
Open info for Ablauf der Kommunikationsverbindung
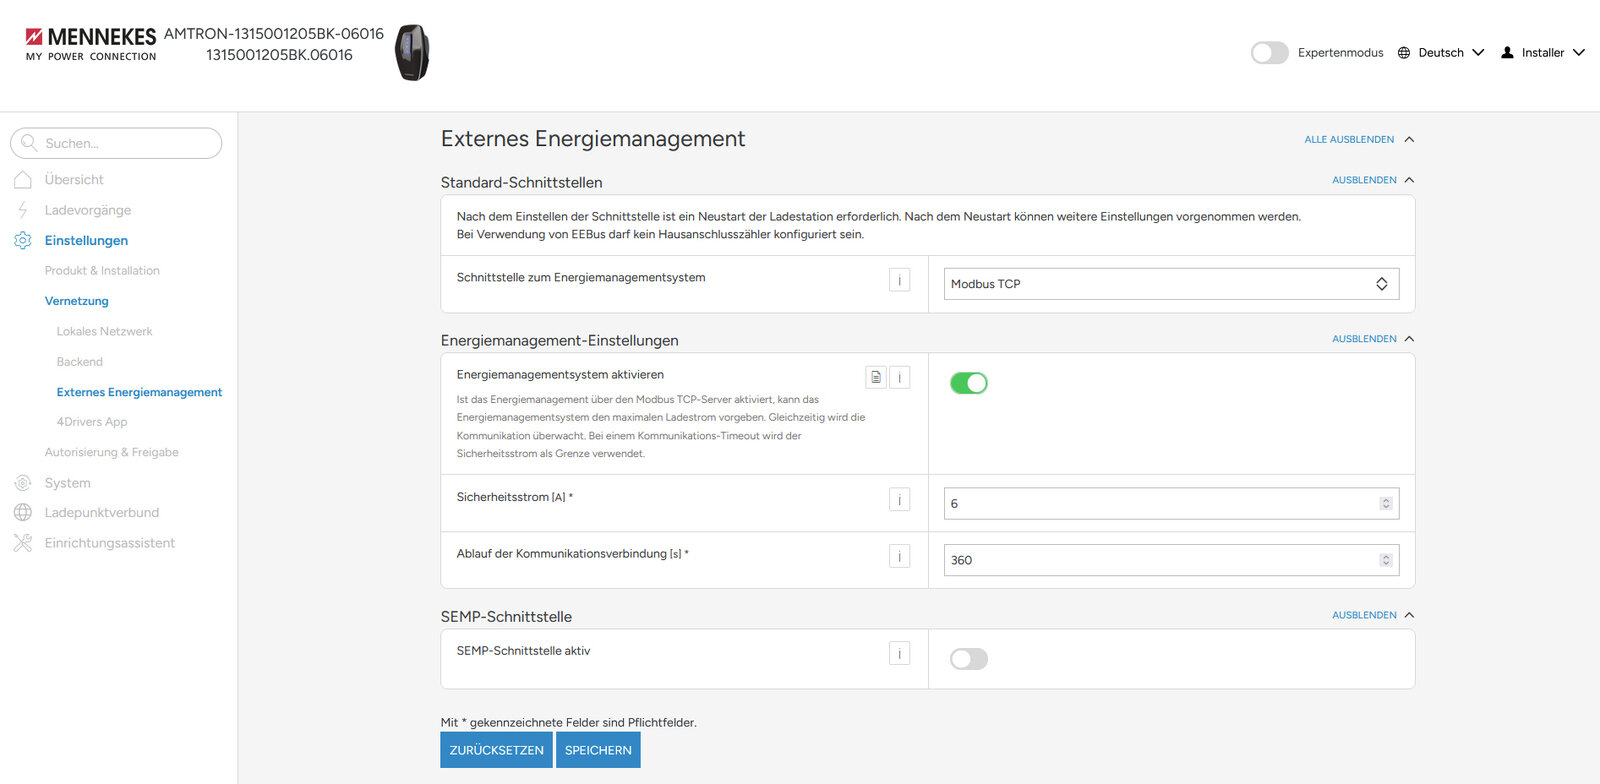coord(899,556)
